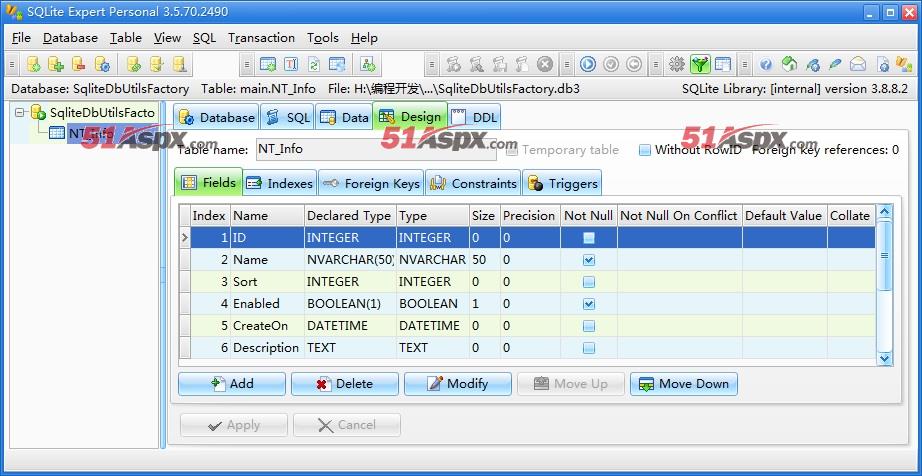Switch to the Data tab
The image size is (922, 476).
(344, 118)
